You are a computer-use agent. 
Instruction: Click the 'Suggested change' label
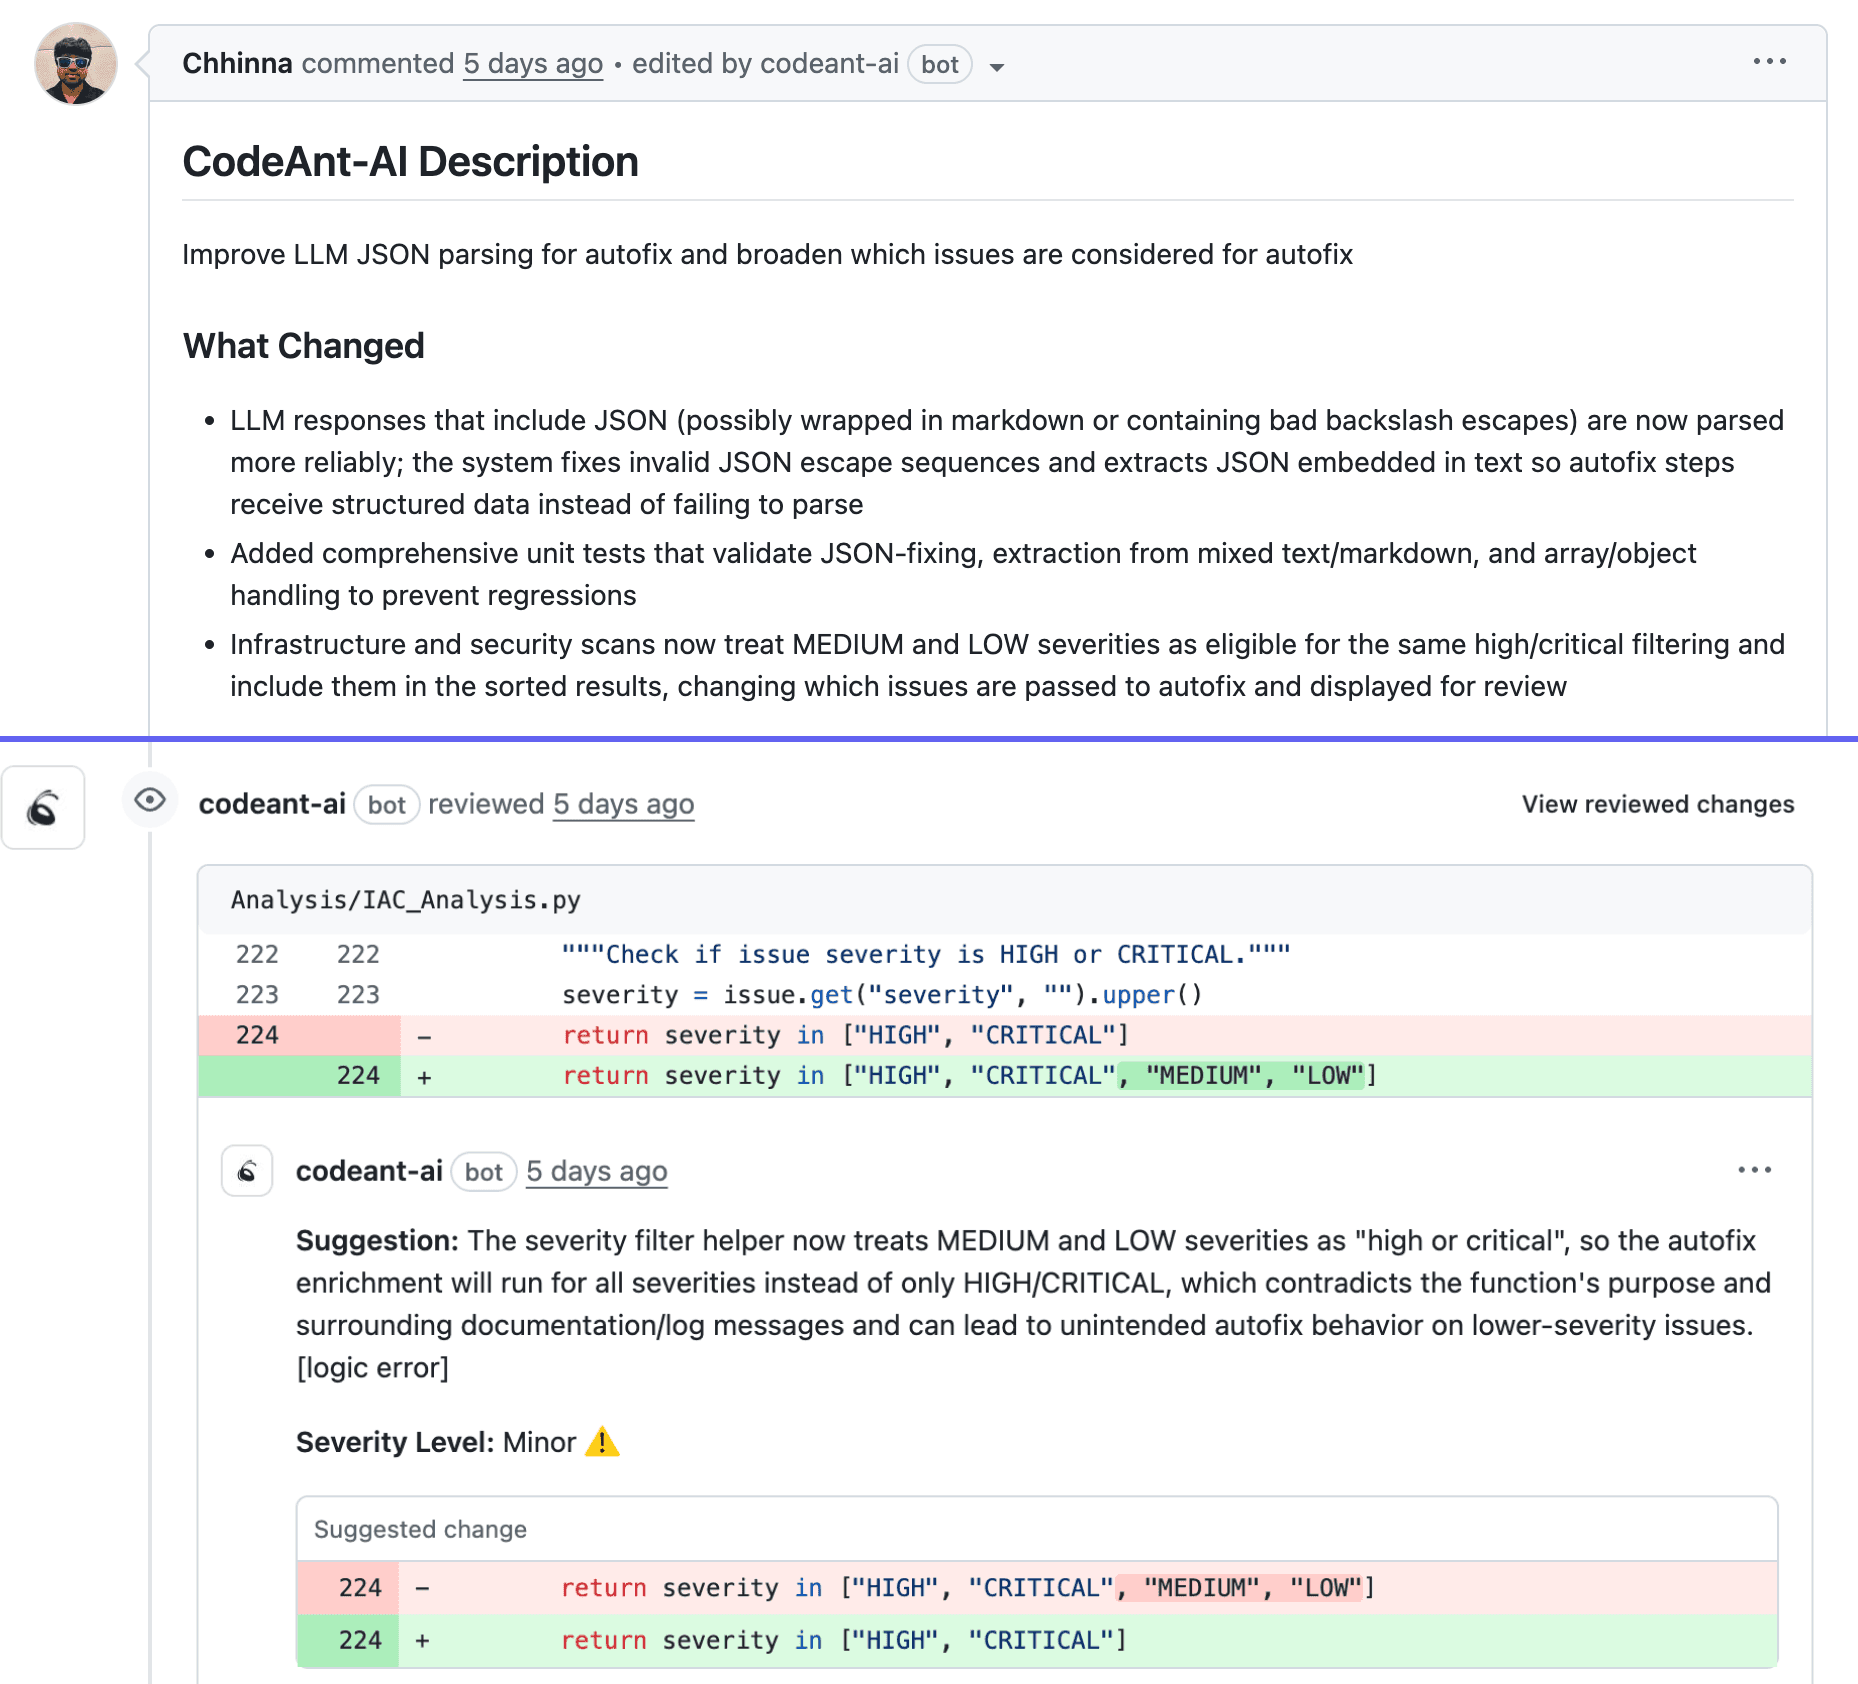coord(420,1529)
